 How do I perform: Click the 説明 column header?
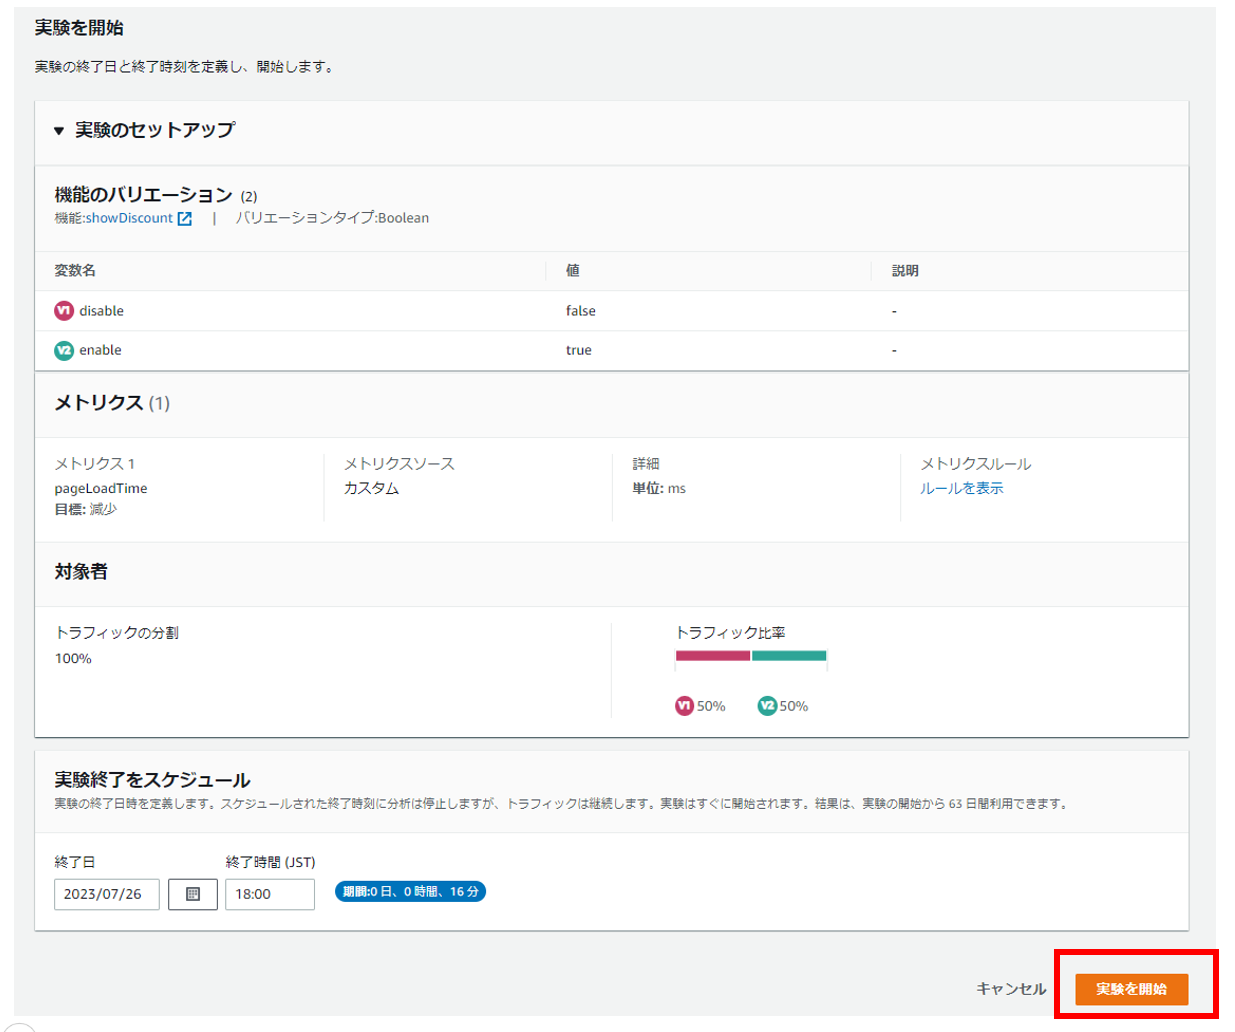pos(905,271)
